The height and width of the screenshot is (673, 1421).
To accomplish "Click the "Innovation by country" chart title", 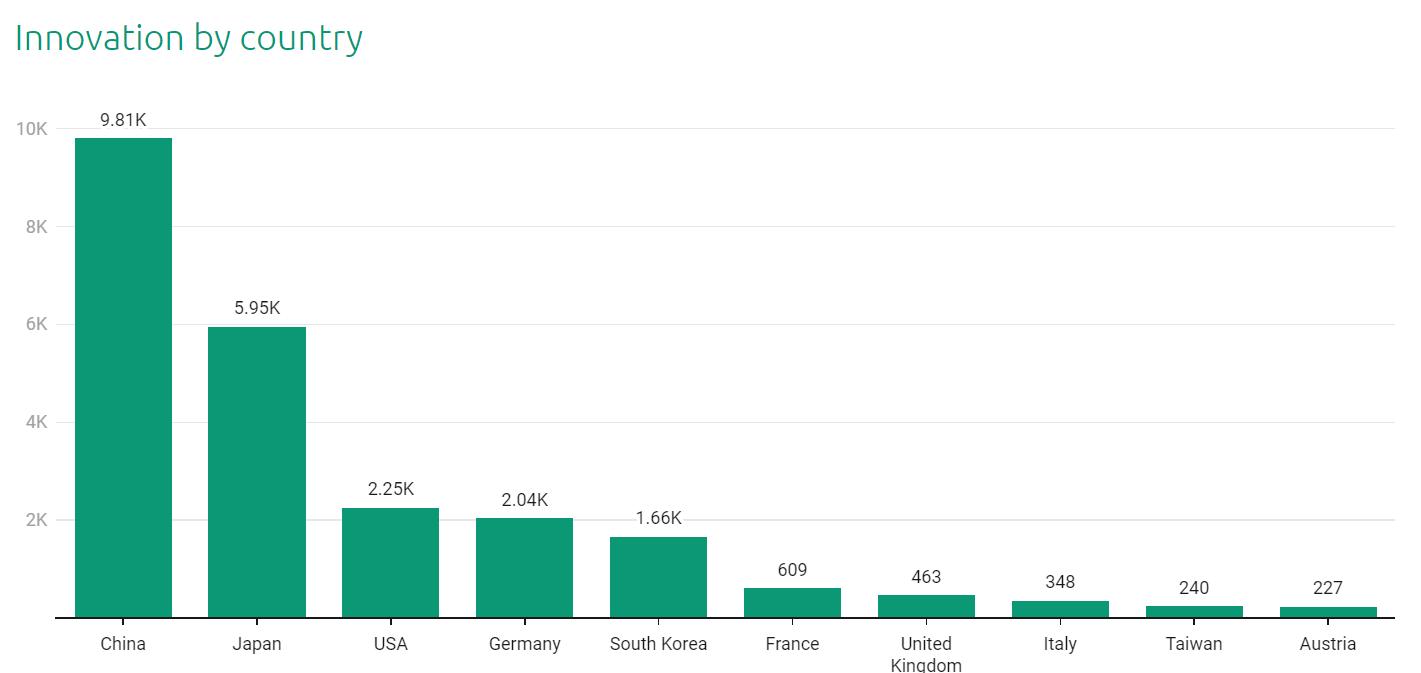I will tap(189, 38).
